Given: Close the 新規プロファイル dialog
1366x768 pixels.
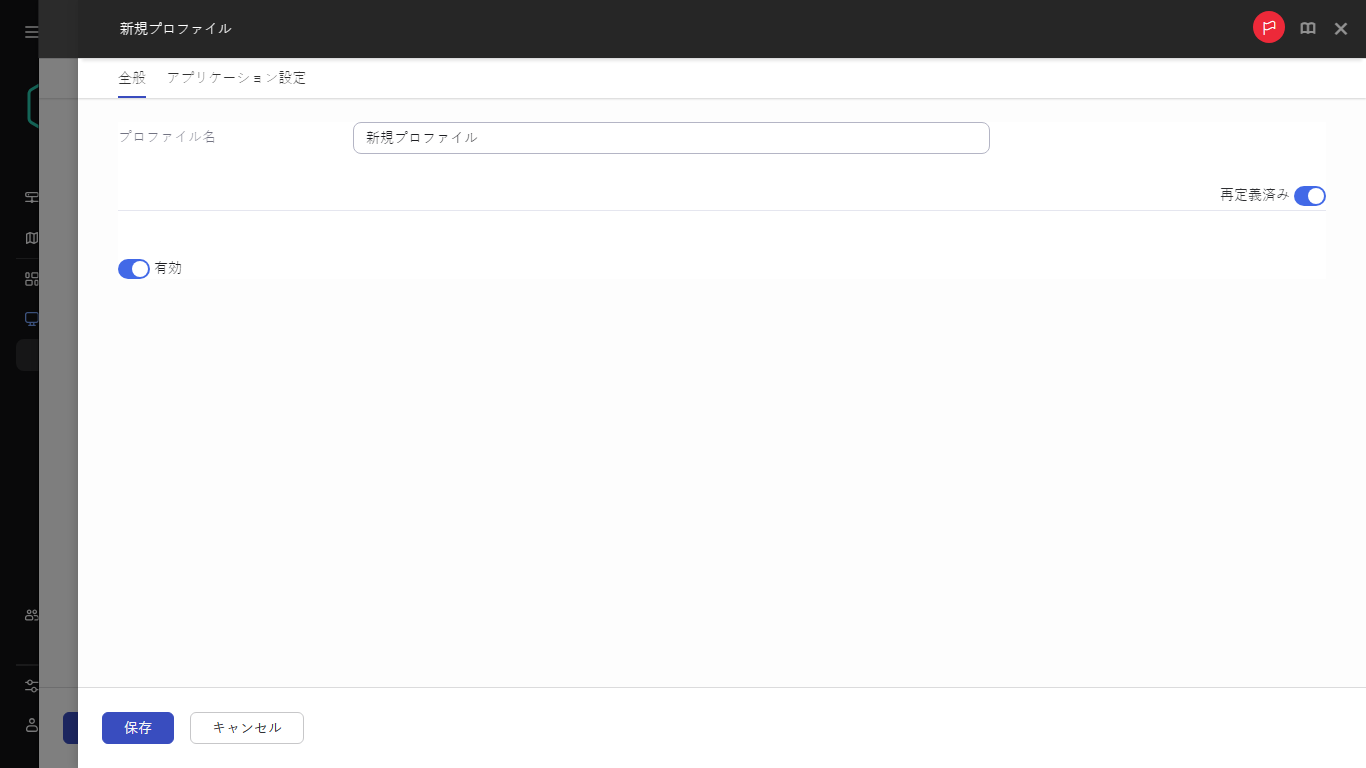Looking at the screenshot, I should point(1341,28).
